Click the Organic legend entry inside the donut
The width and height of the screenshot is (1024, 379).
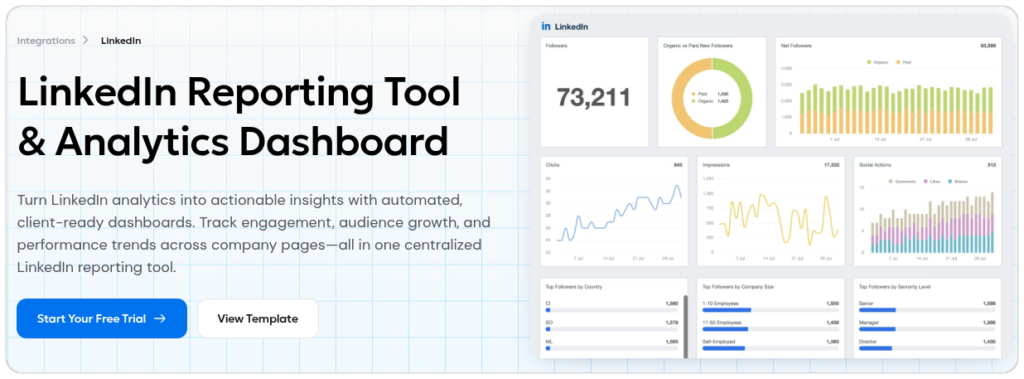pyautogui.click(x=711, y=102)
